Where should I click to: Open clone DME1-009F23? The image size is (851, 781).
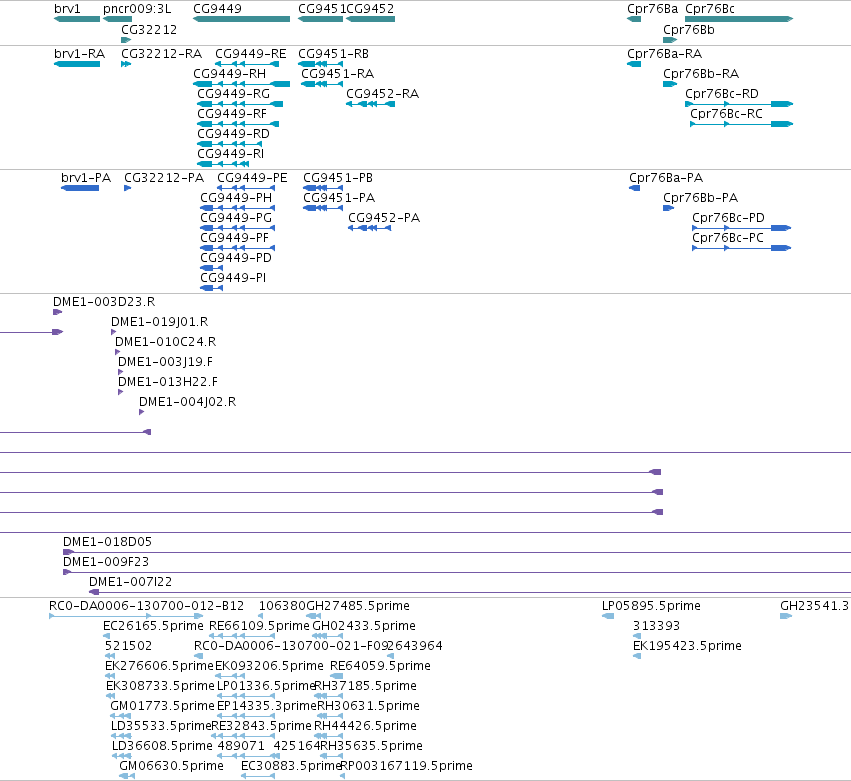pyautogui.click(x=106, y=562)
